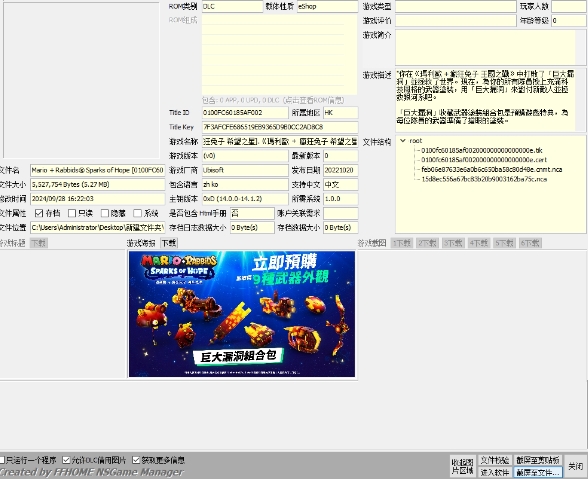Screen dimensions: 588x479
Task: Toggle the 存档 file attribute checkbox
Action: (39, 213)
